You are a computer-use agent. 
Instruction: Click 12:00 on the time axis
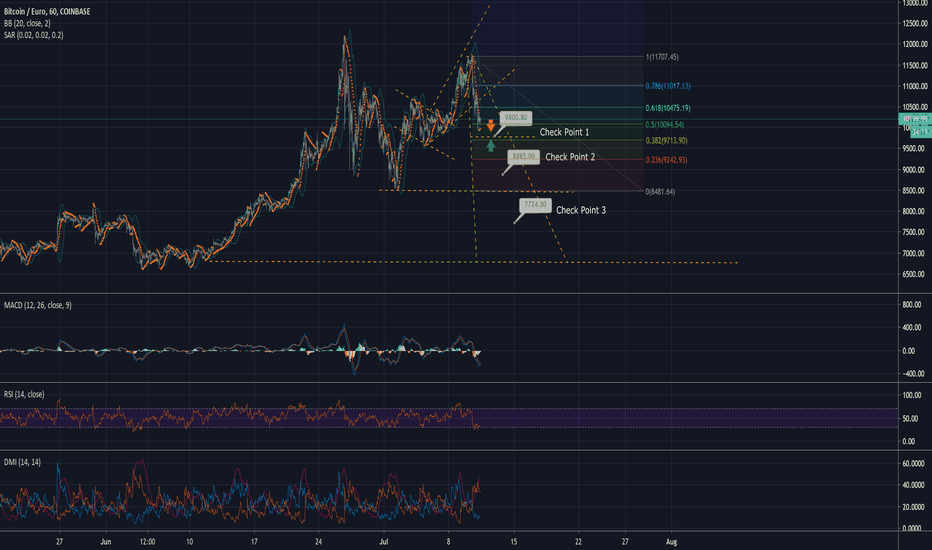147,542
